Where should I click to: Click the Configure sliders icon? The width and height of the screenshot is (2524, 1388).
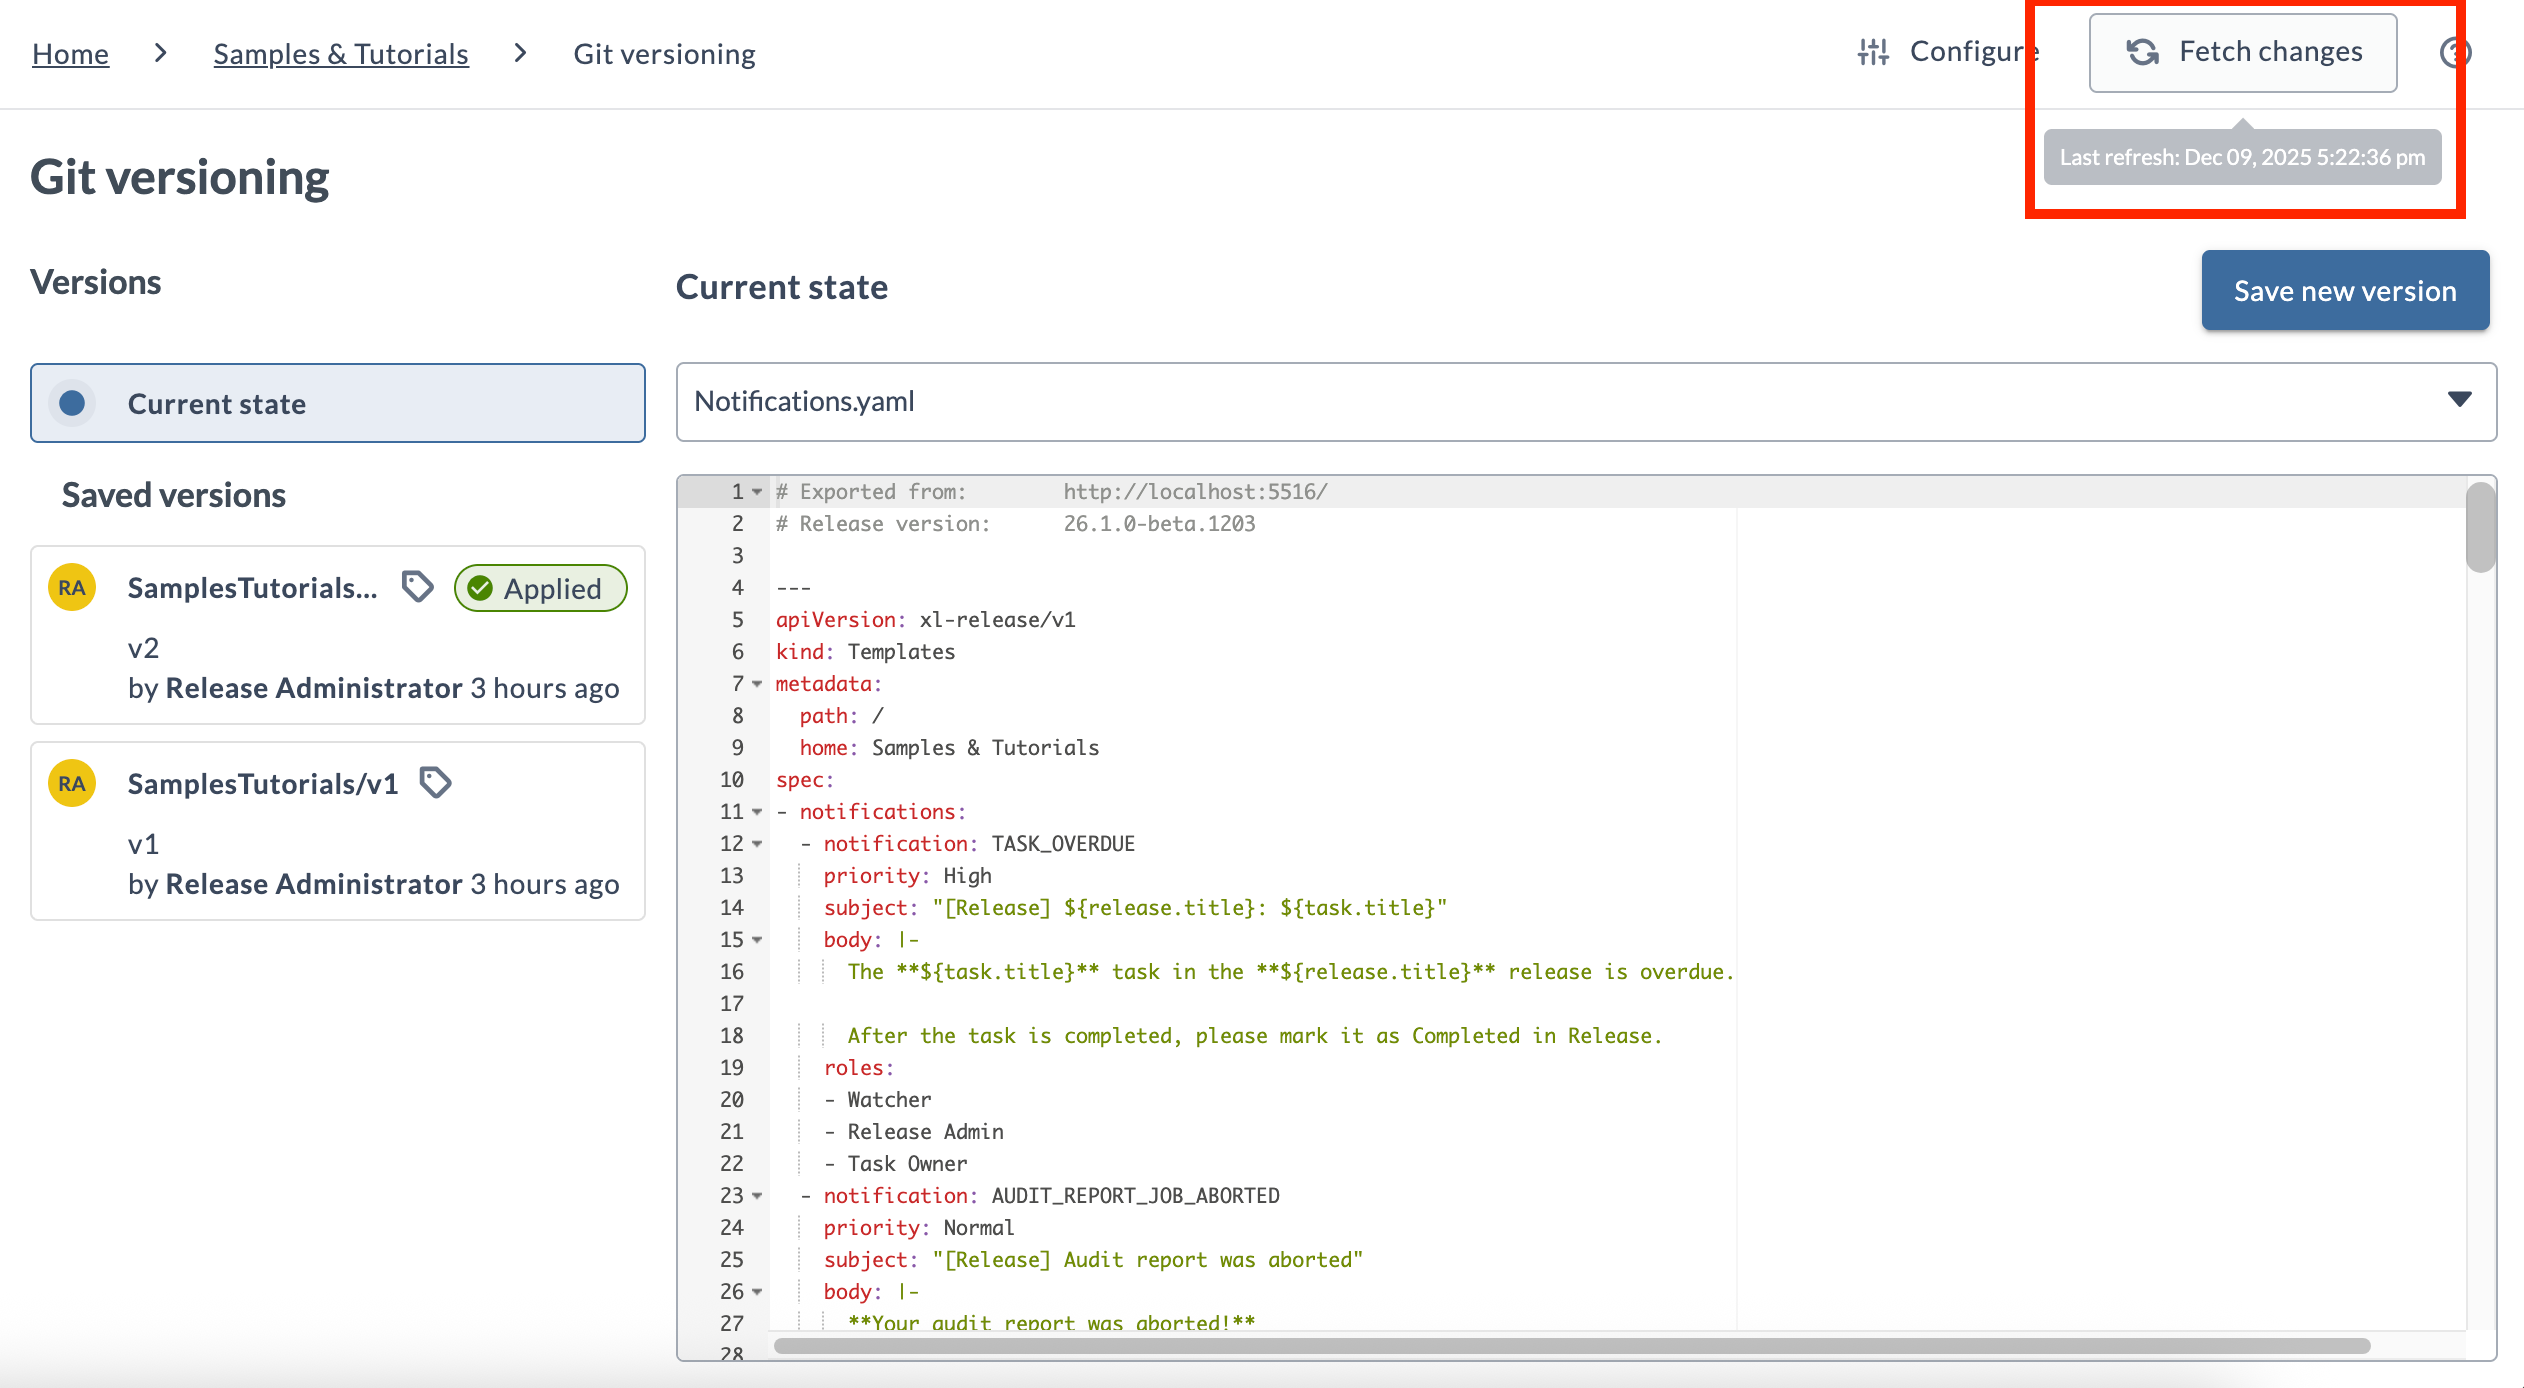click(x=1873, y=52)
